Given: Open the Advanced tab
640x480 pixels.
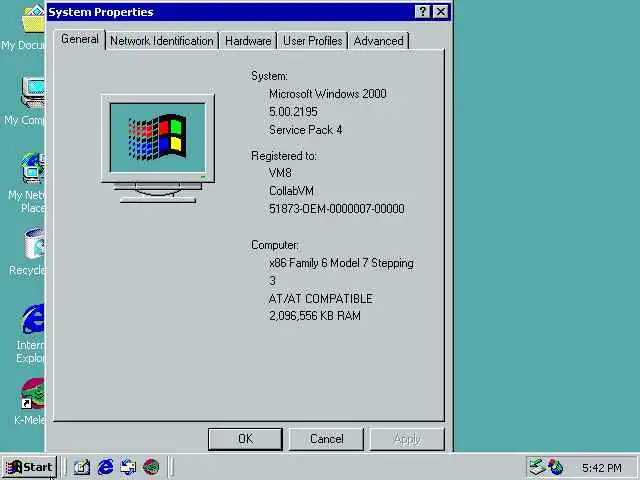Looking at the screenshot, I should [x=378, y=41].
